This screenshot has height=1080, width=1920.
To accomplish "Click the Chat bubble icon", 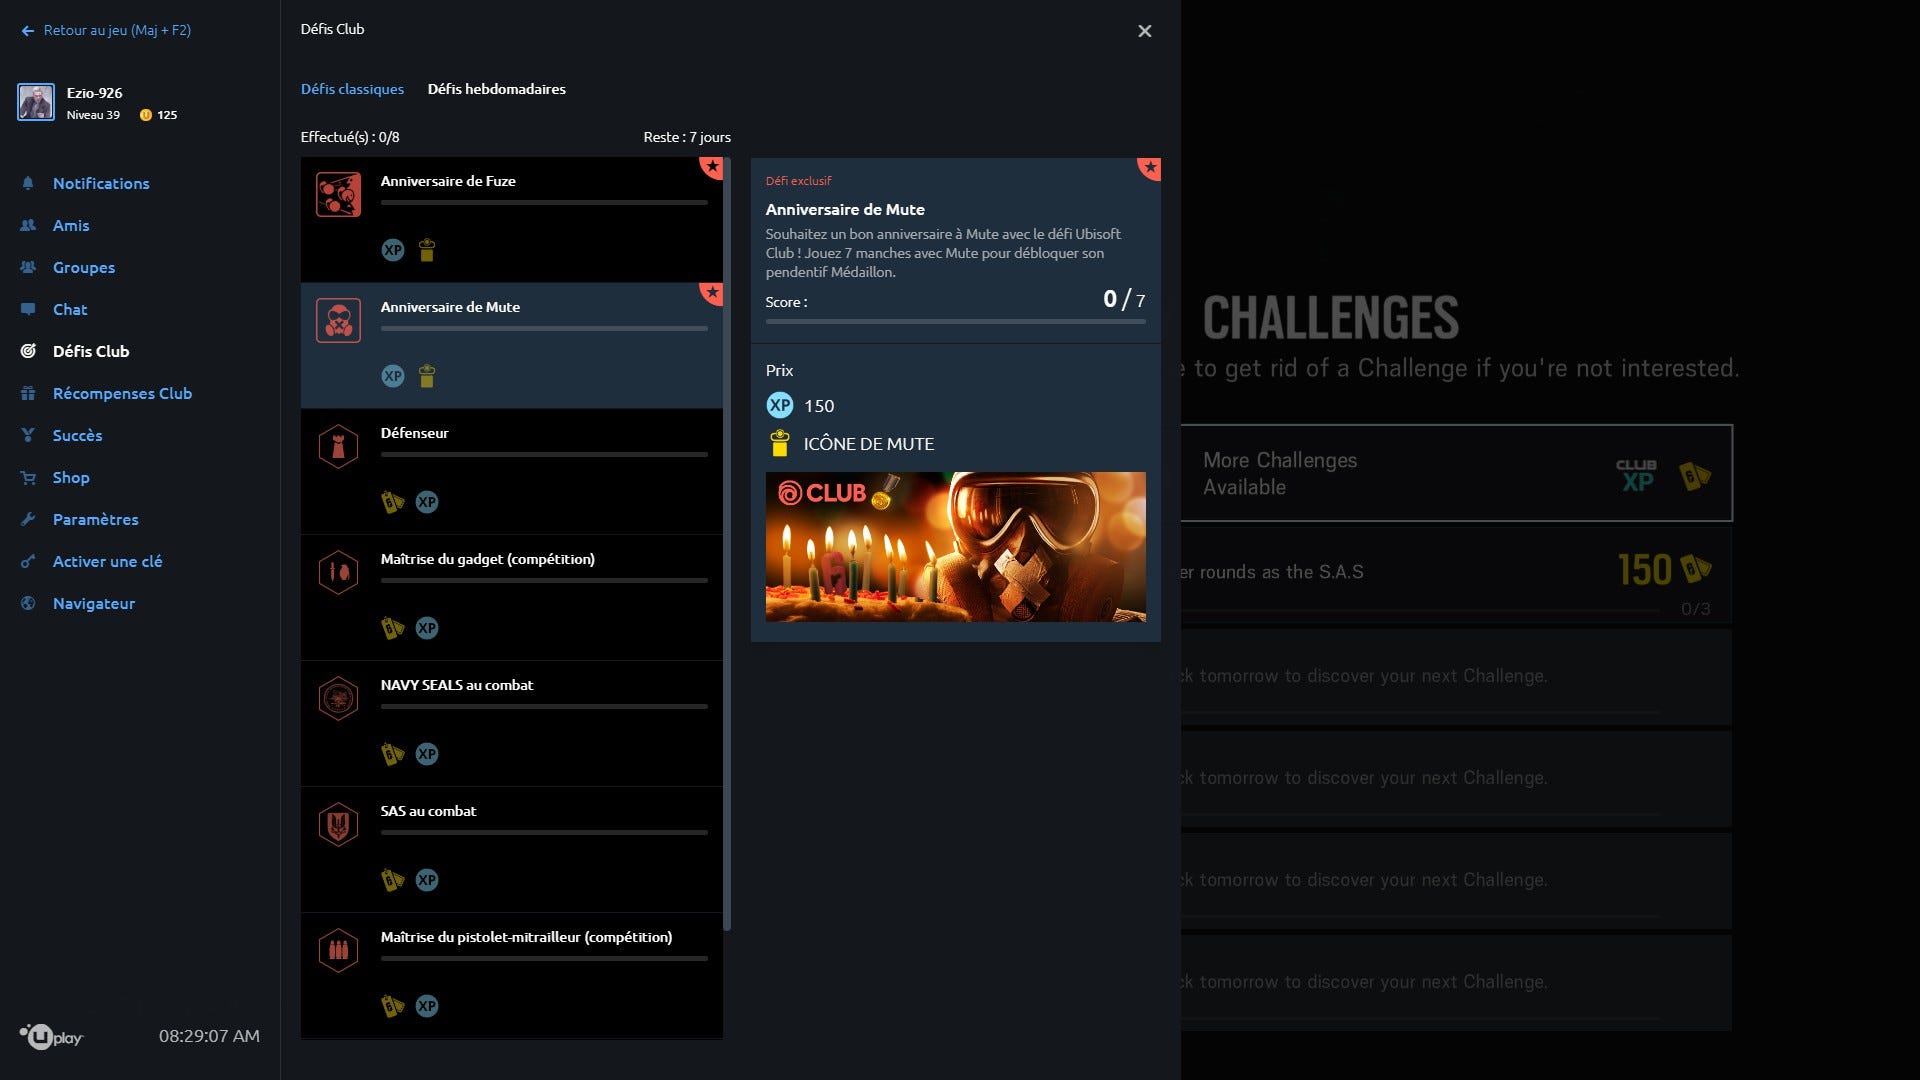I will tap(28, 309).
